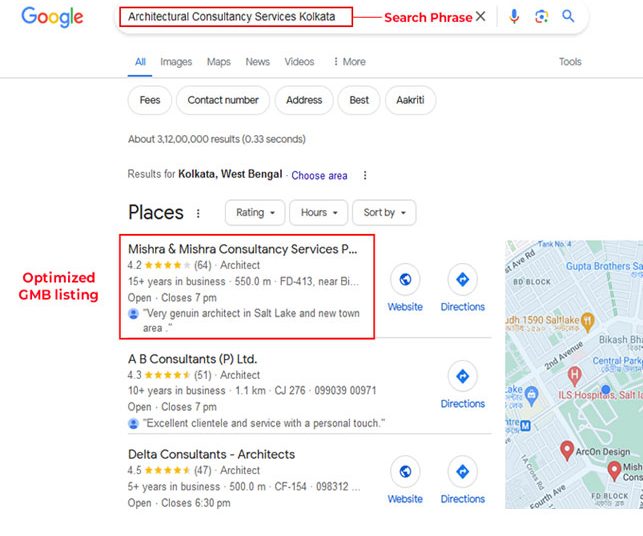Expand the Hours filter dropdown
This screenshot has height=536, width=643.
(318, 213)
